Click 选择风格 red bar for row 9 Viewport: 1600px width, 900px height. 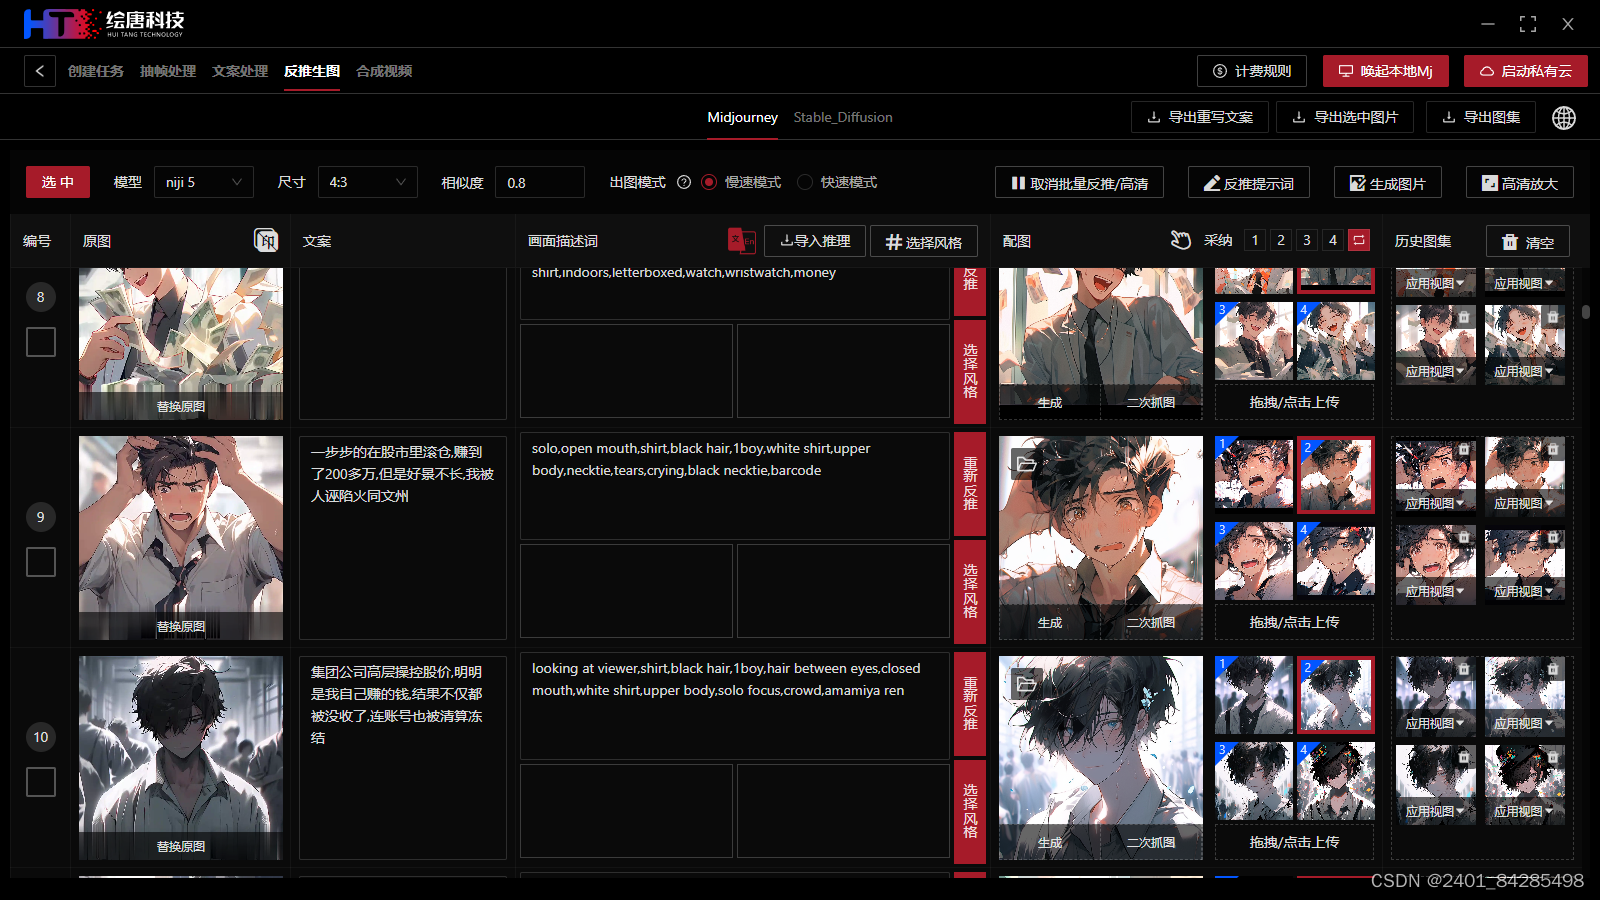(x=970, y=591)
